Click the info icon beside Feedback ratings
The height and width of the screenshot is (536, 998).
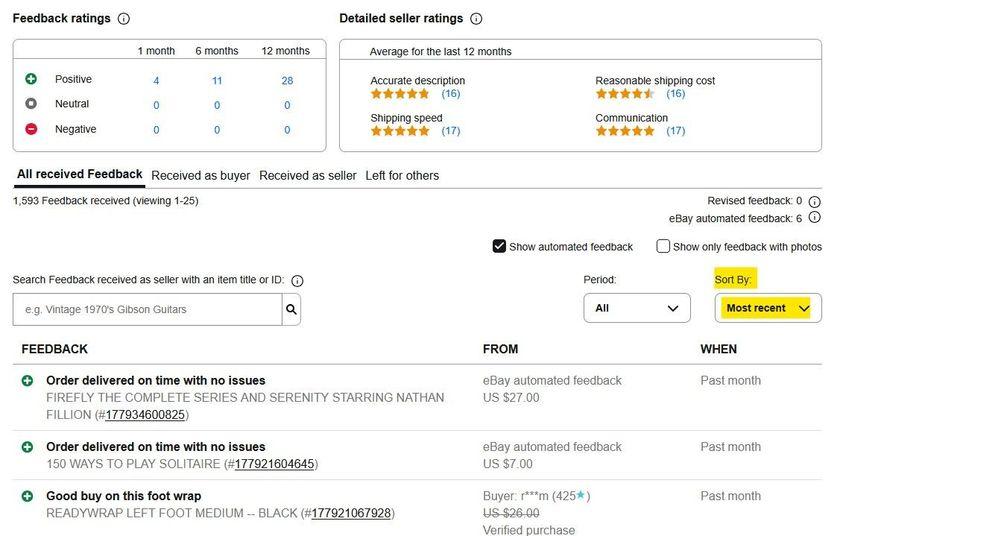pos(123,19)
